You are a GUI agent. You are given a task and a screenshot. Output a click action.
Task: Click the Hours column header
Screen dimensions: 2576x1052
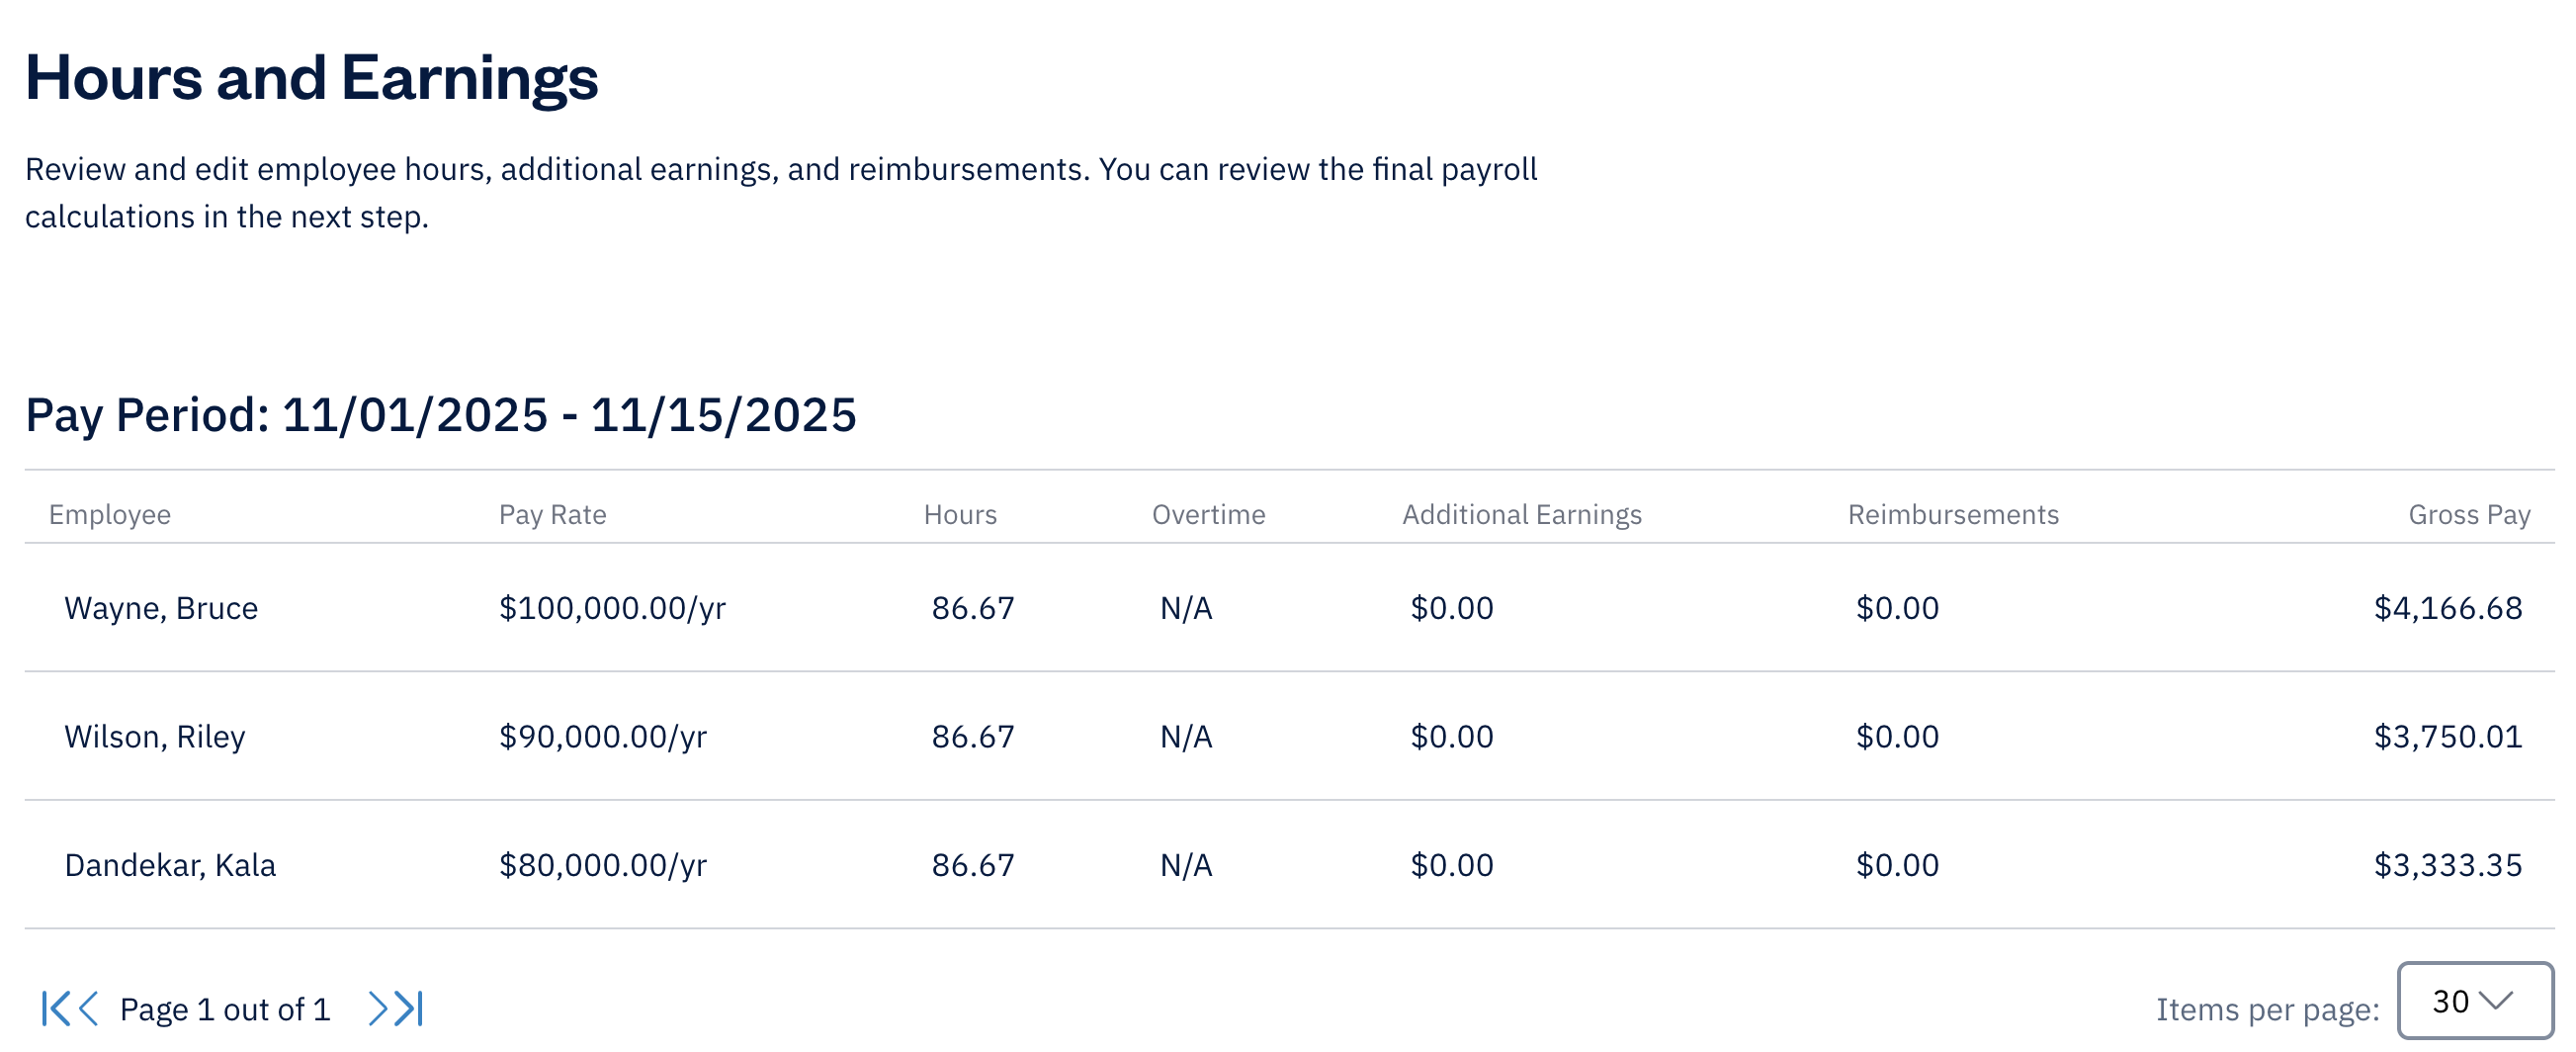tap(960, 514)
